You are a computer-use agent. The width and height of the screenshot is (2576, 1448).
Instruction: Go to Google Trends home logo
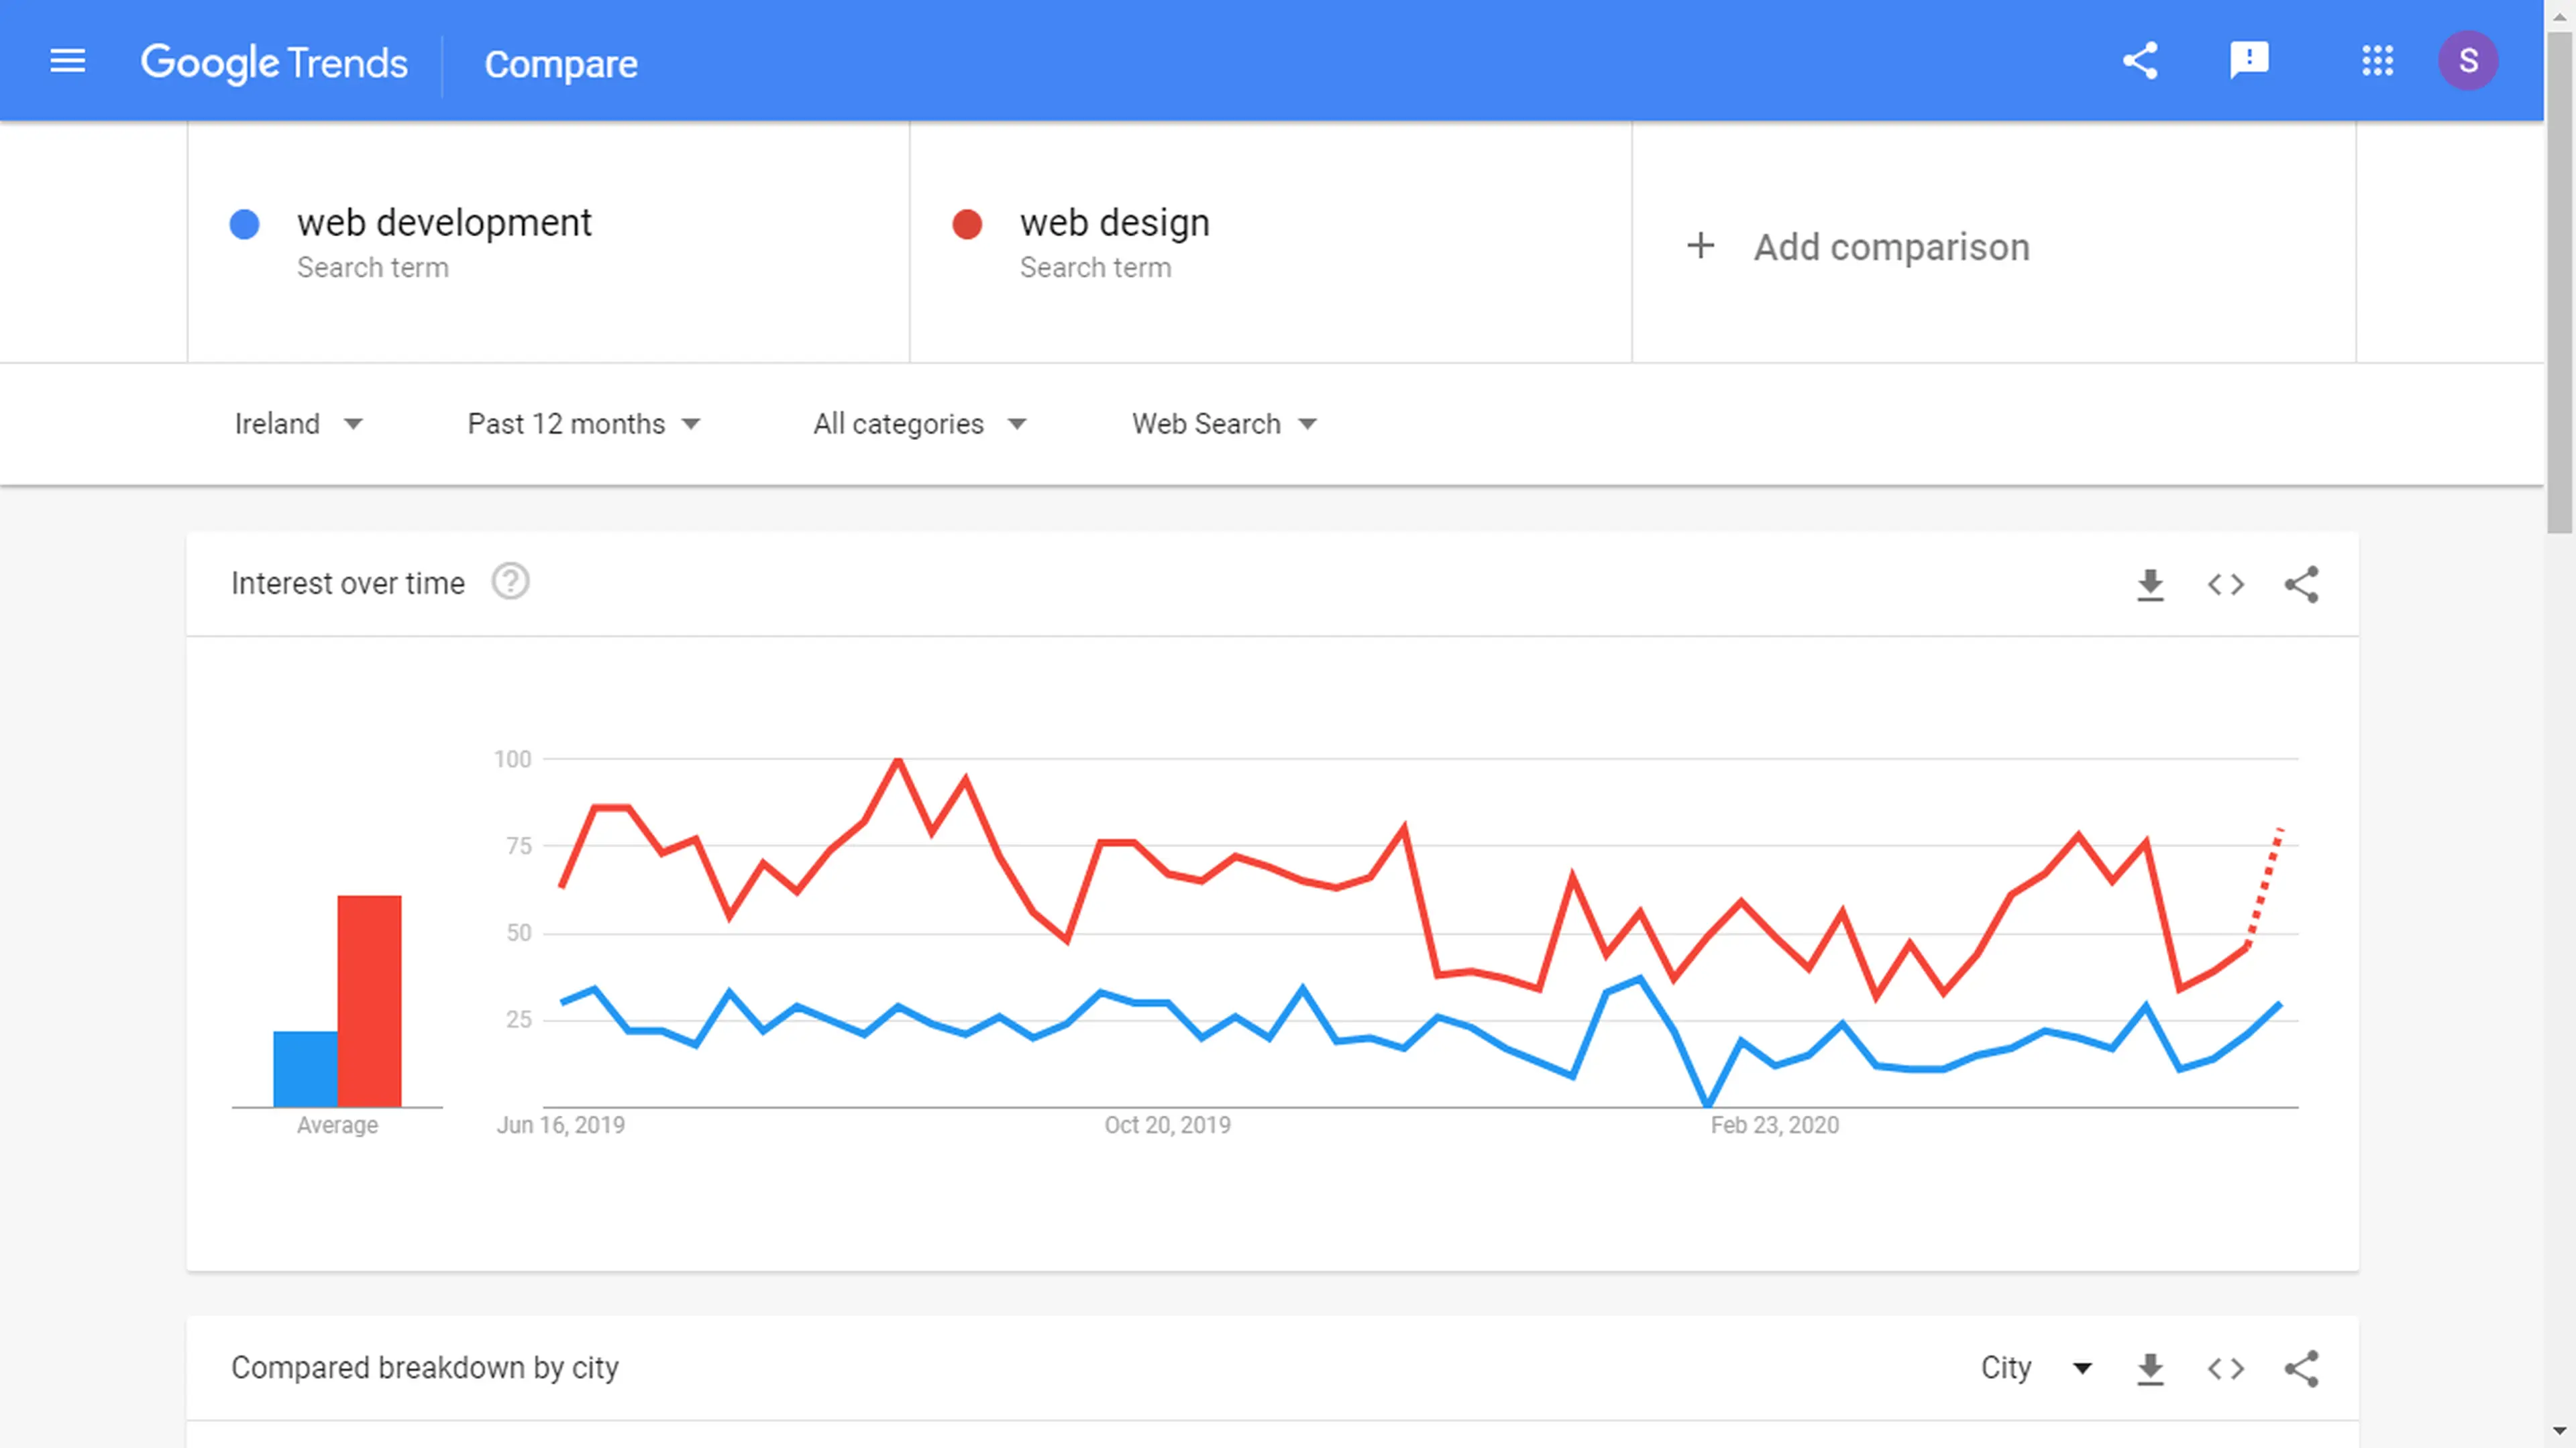[274, 63]
